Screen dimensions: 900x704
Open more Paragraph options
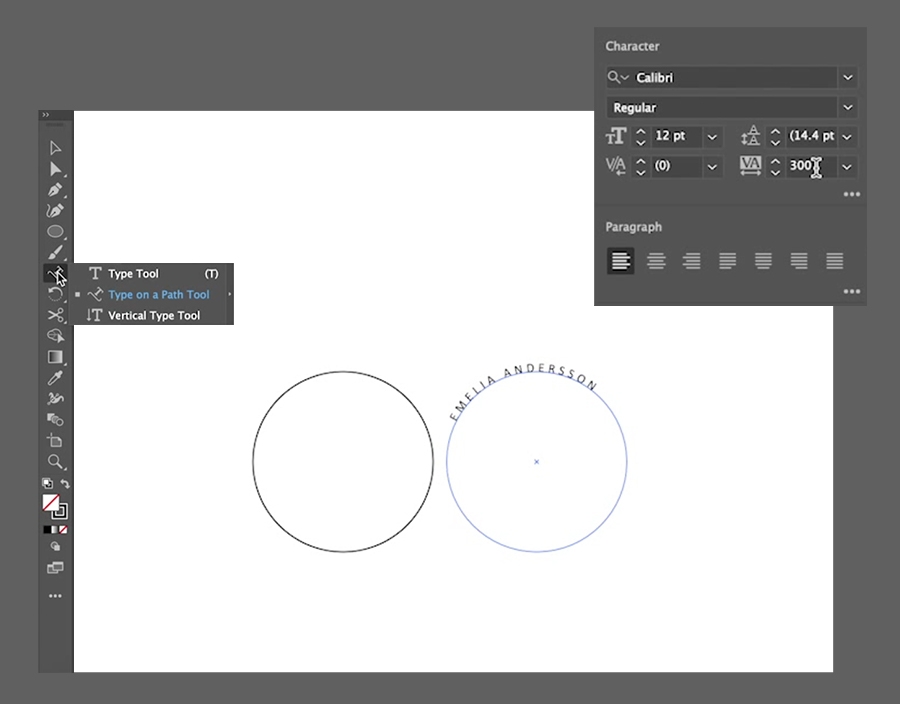852,291
